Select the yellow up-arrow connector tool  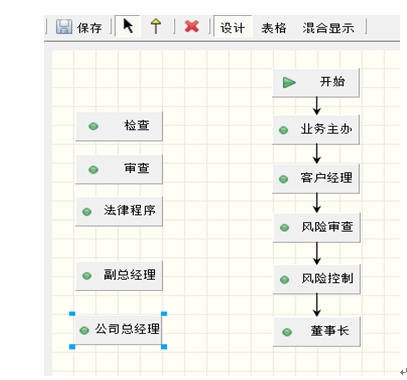(156, 27)
